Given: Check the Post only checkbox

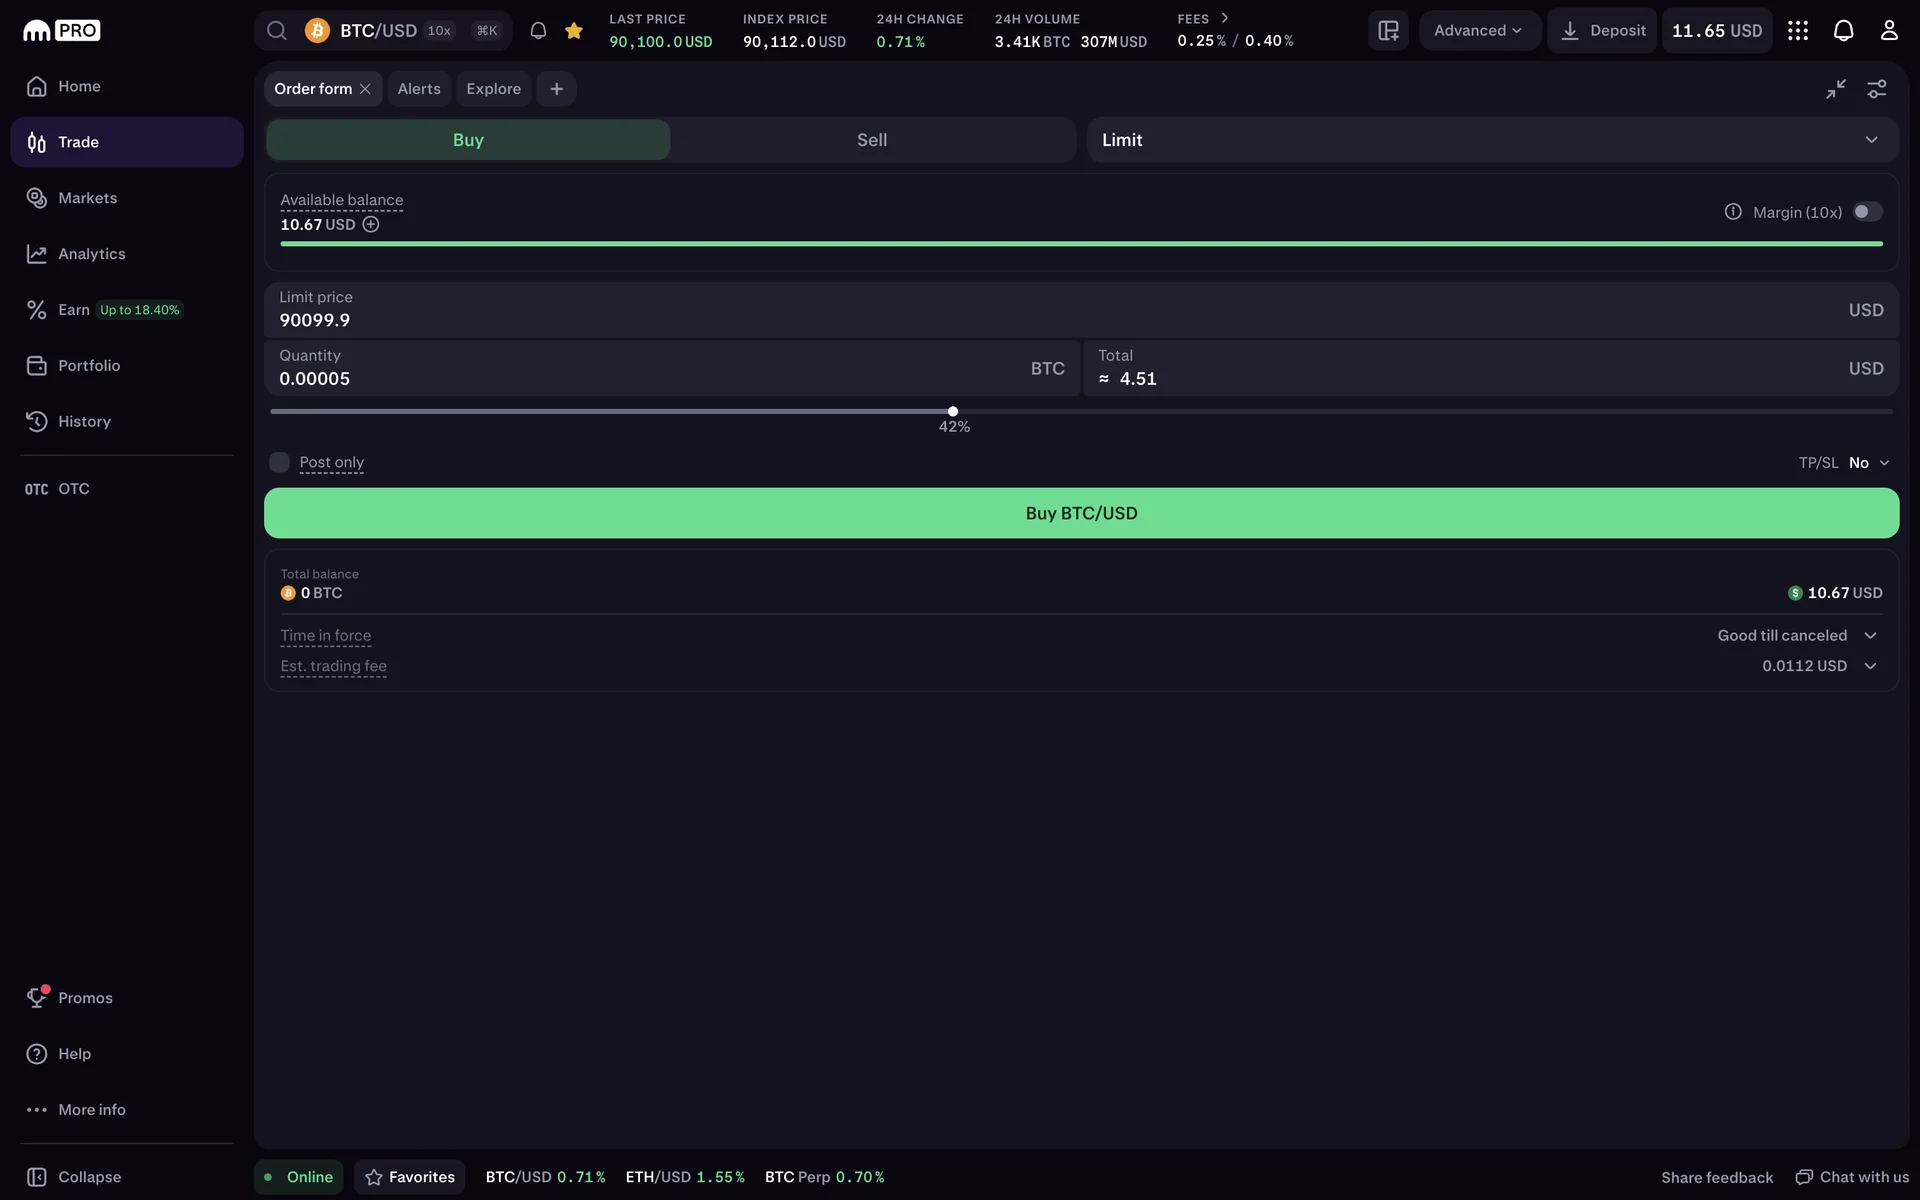Looking at the screenshot, I should coord(279,462).
